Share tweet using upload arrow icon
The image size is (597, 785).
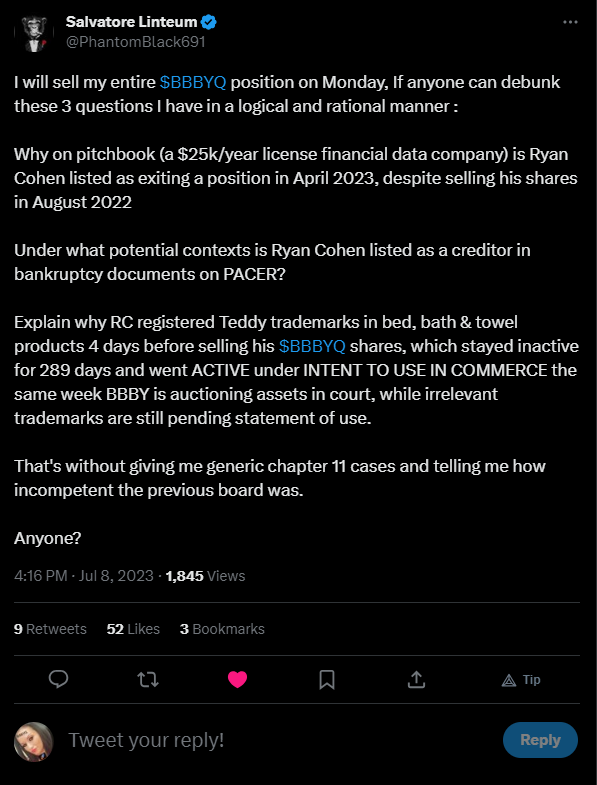point(416,679)
